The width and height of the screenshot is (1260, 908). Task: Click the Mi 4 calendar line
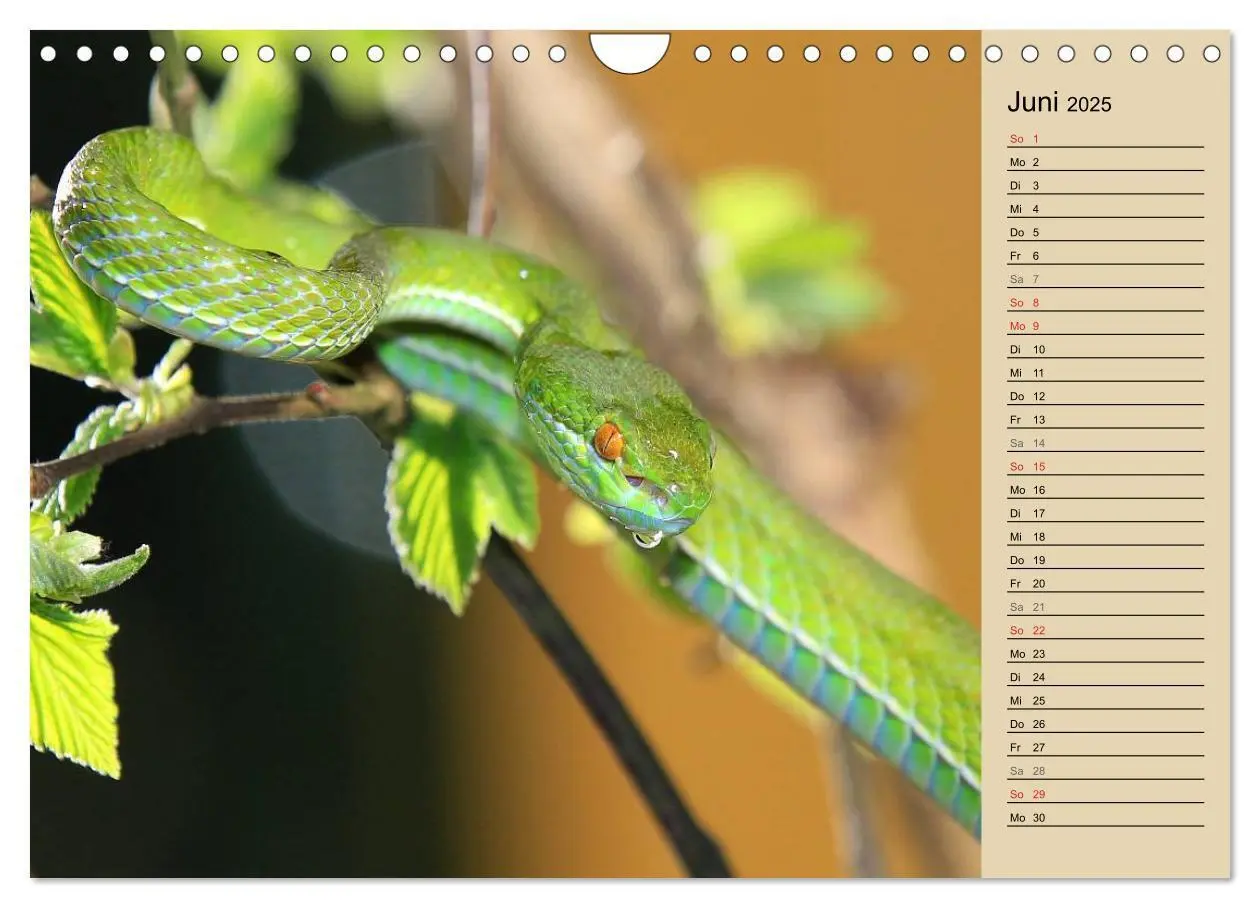click(1105, 209)
